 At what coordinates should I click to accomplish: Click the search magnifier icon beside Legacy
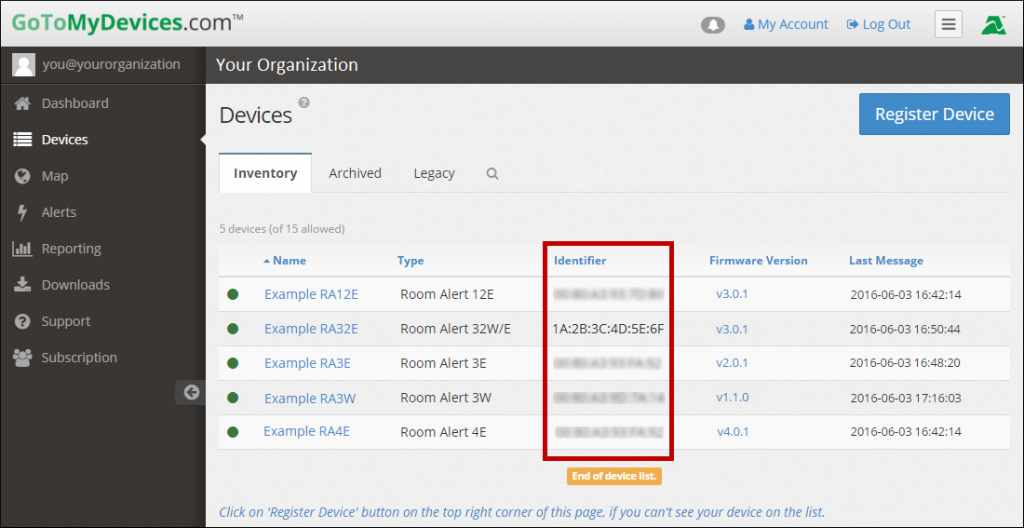click(492, 173)
